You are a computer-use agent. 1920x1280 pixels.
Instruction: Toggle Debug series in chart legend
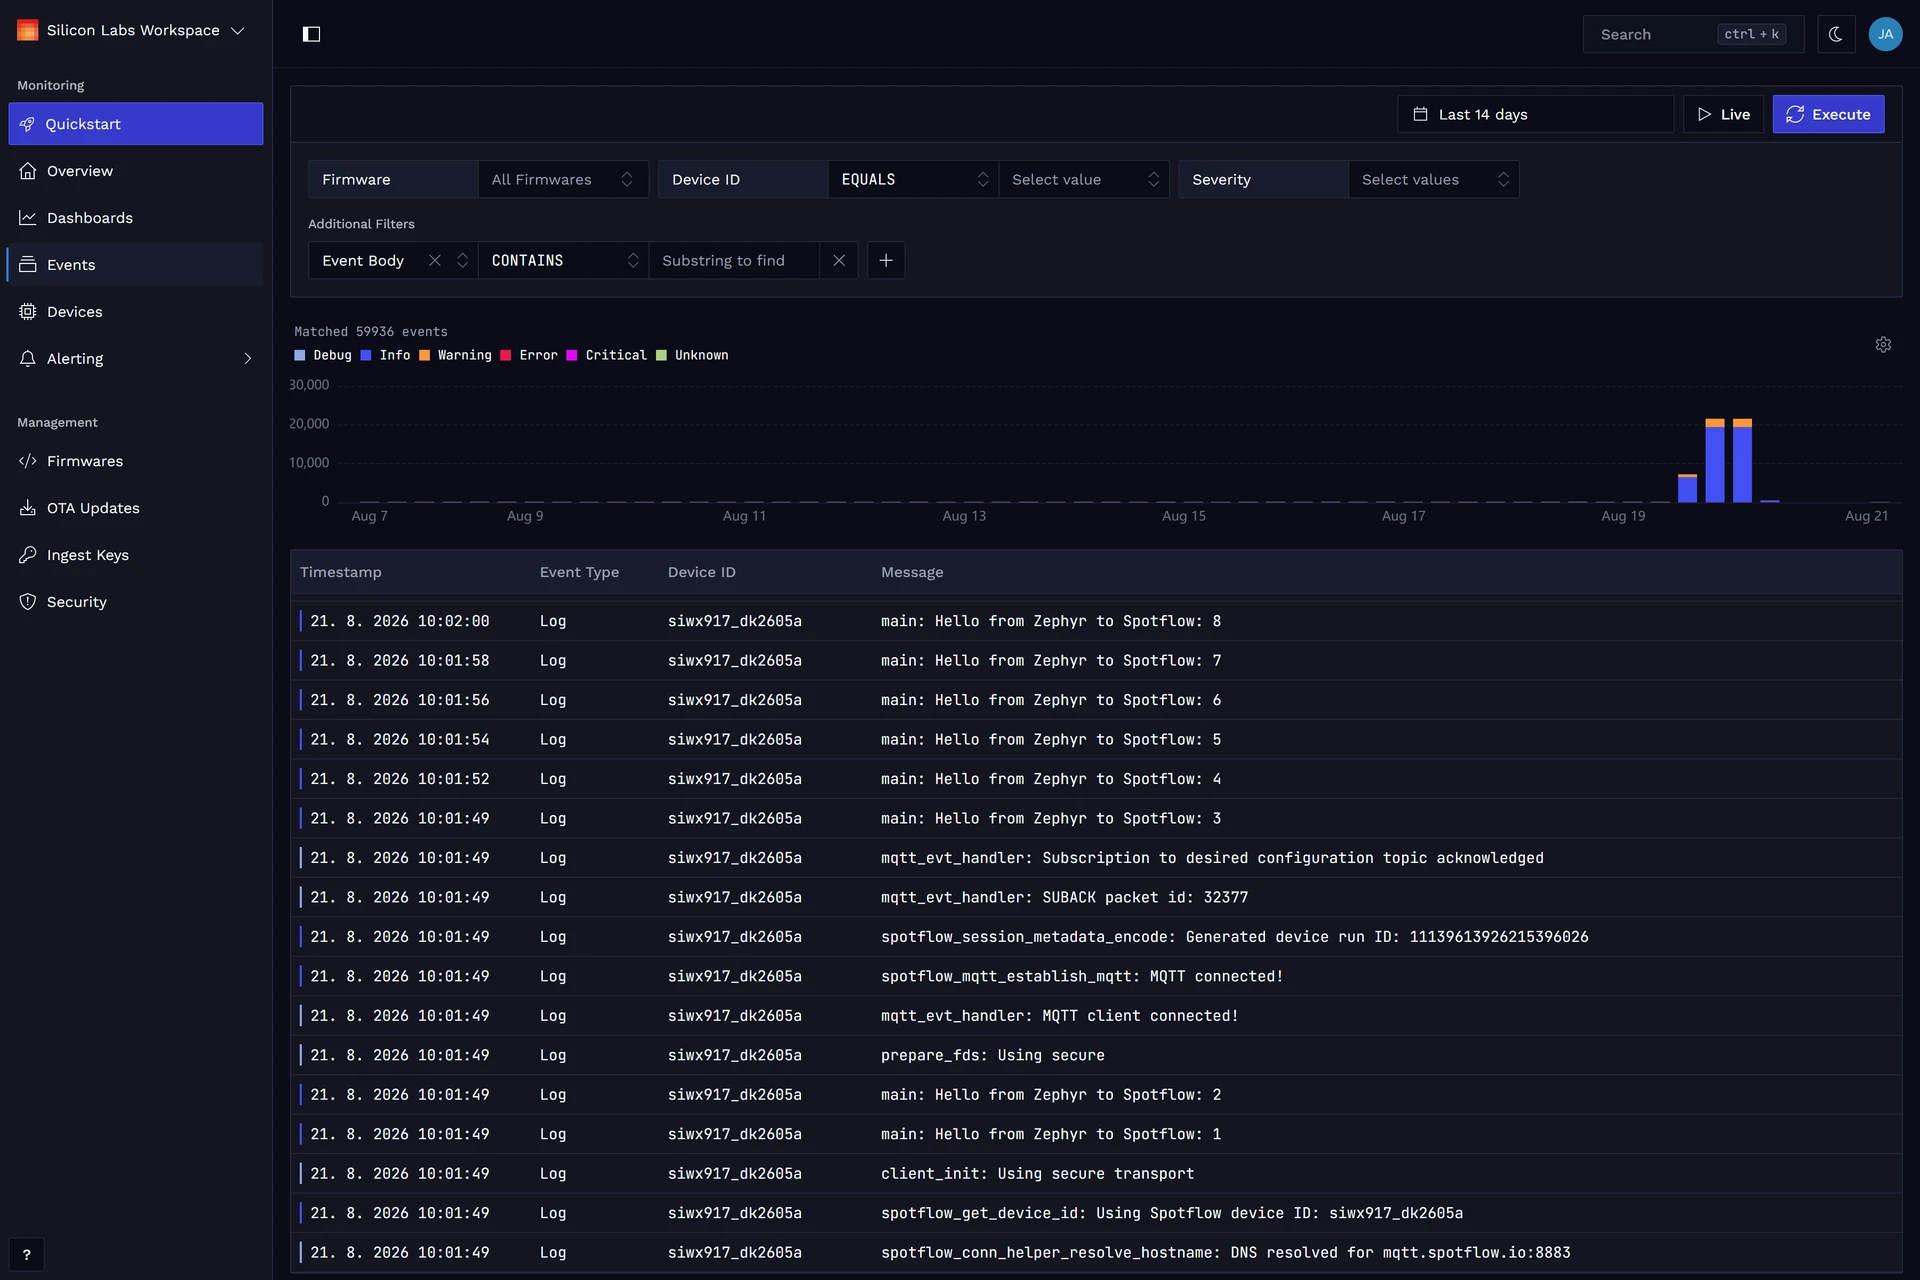(x=323, y=355)
